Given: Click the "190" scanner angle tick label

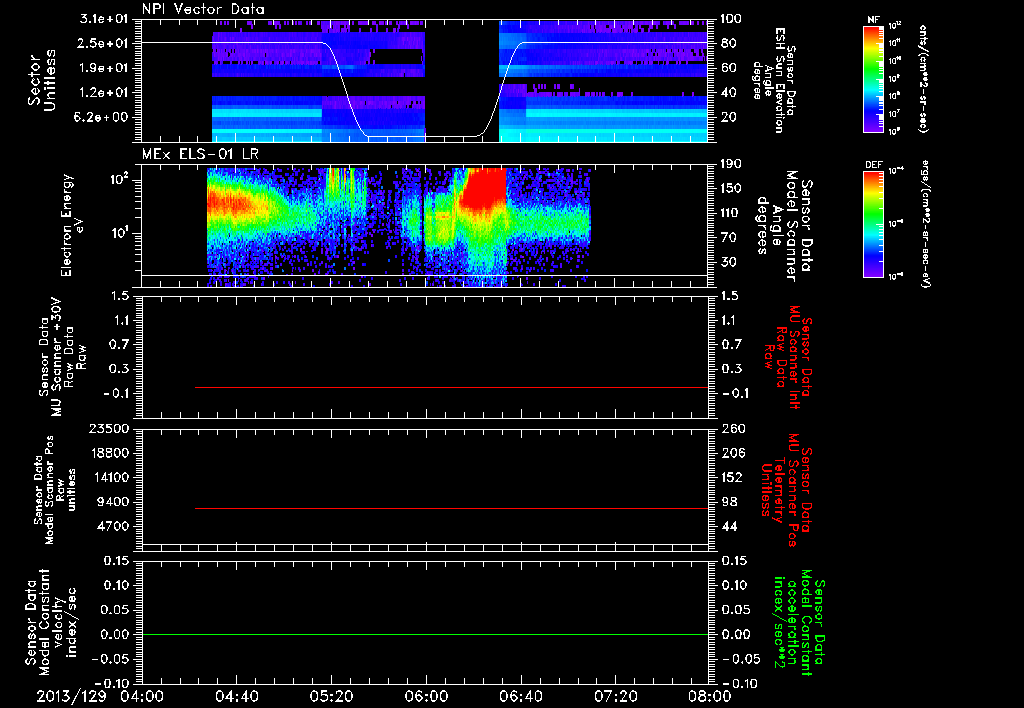Looking at the screenshot, I should click(731, 164).
